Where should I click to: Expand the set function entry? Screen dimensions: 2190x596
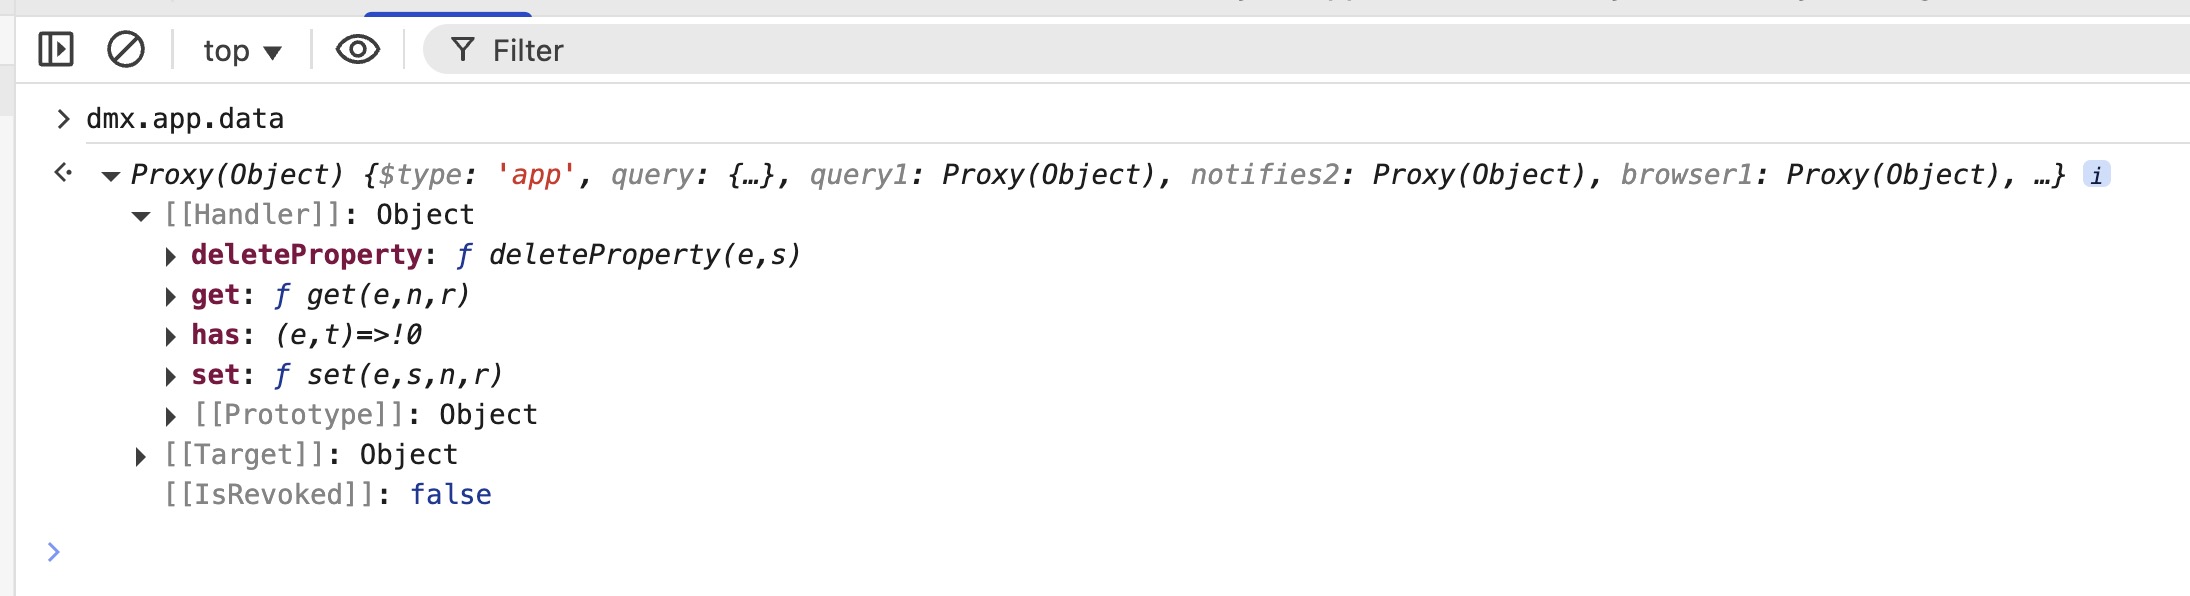click(x=171, y=377)
